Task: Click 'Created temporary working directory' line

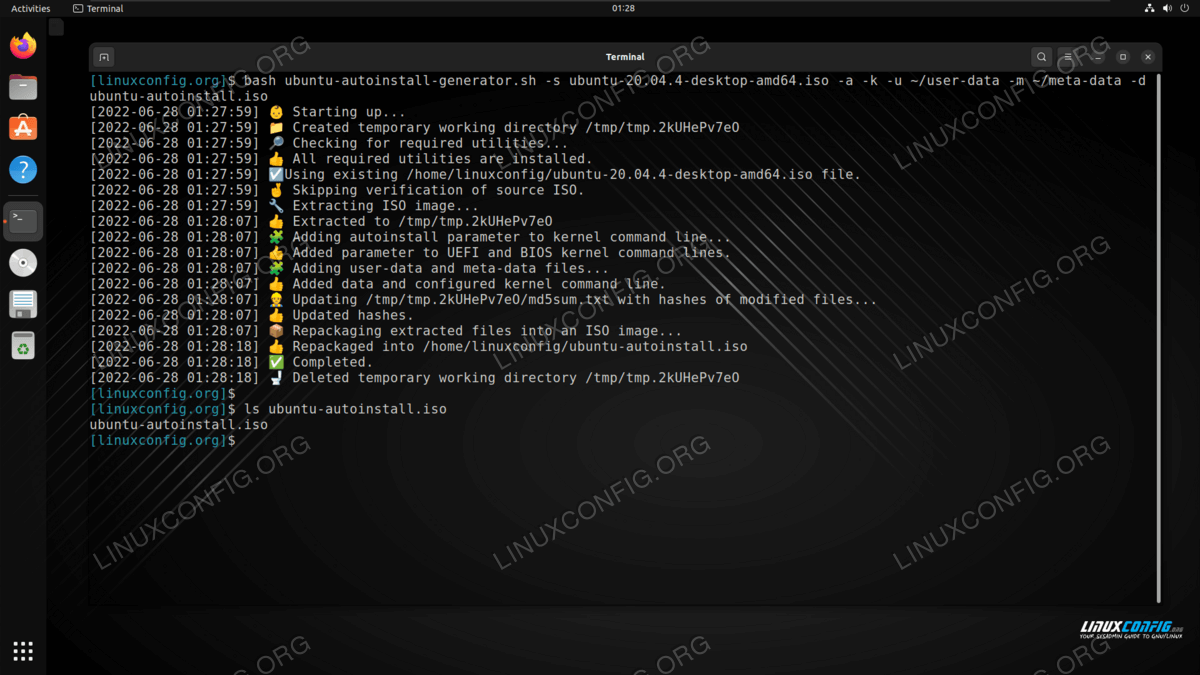Action: [415, 127]
